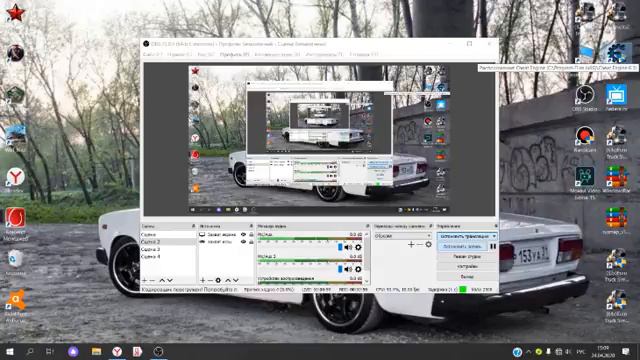Undock the Audio Mixer panel via header icon

(x=367, y=226)
